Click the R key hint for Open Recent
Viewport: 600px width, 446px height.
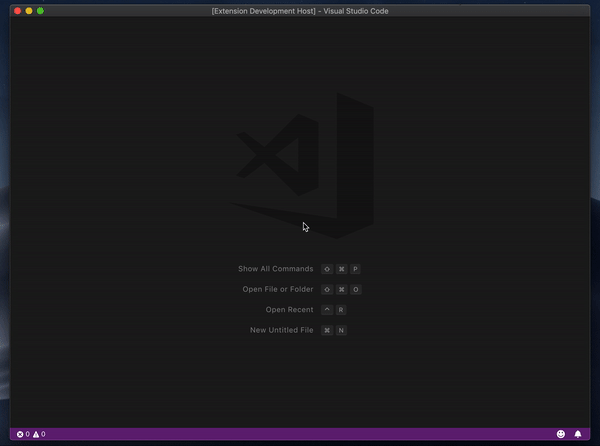click(341, 310)
